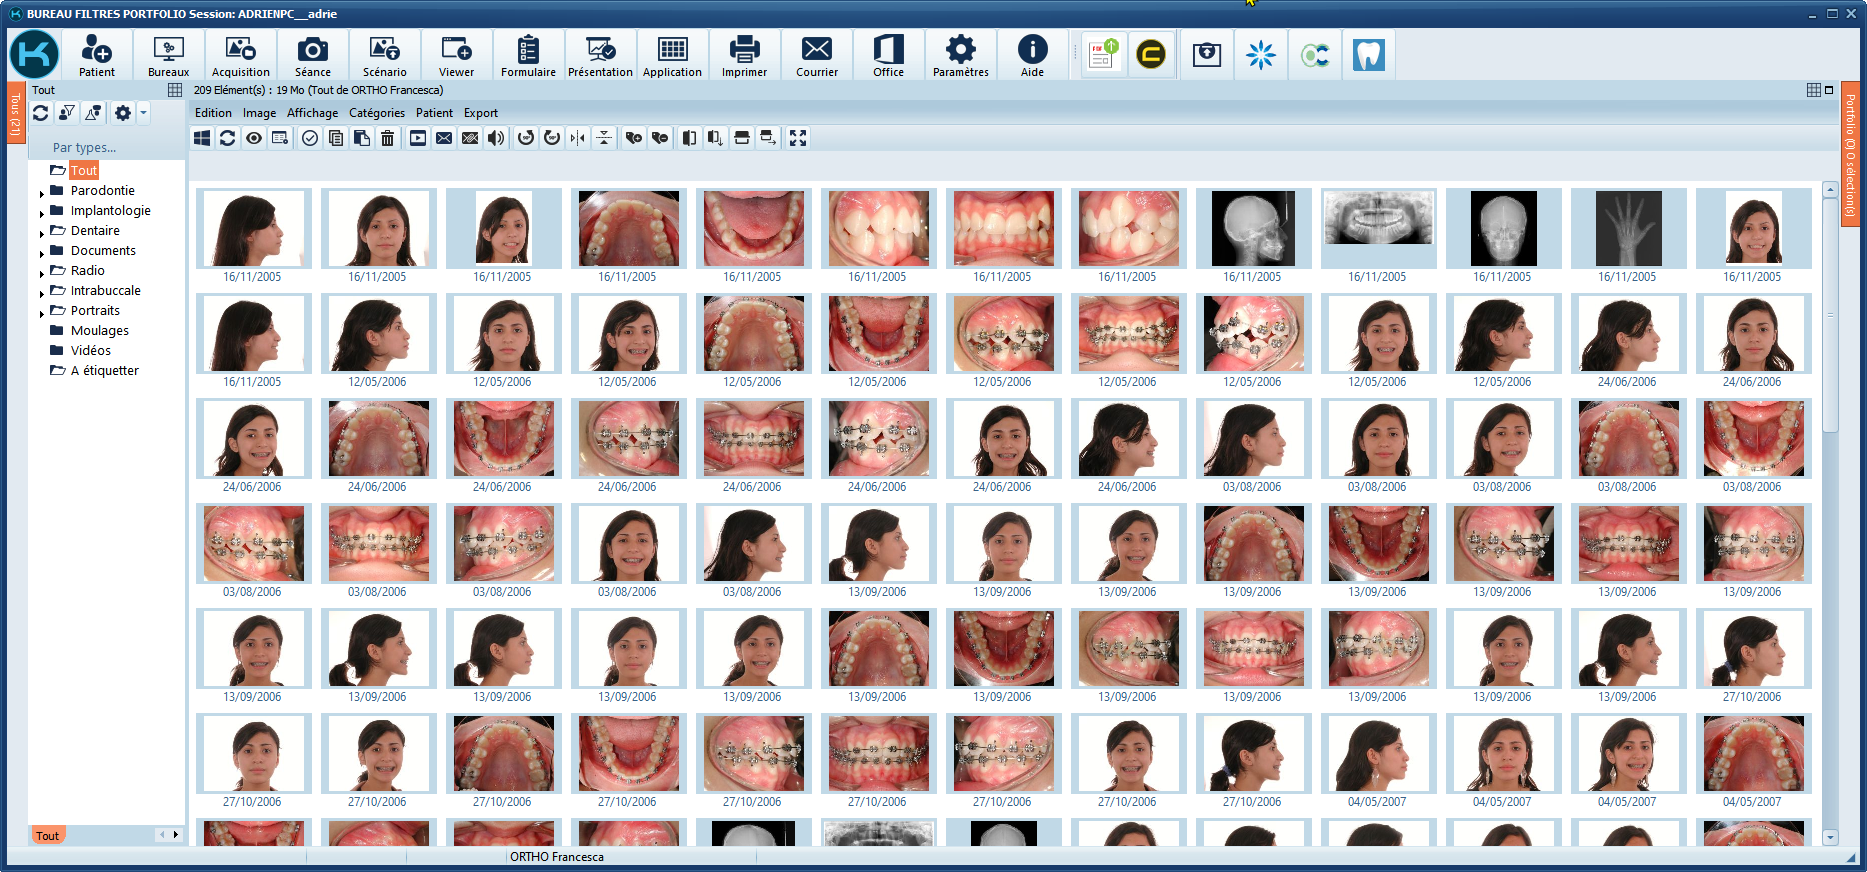Open the Catégories menu
1867x872 pixels.
(376, 113)
